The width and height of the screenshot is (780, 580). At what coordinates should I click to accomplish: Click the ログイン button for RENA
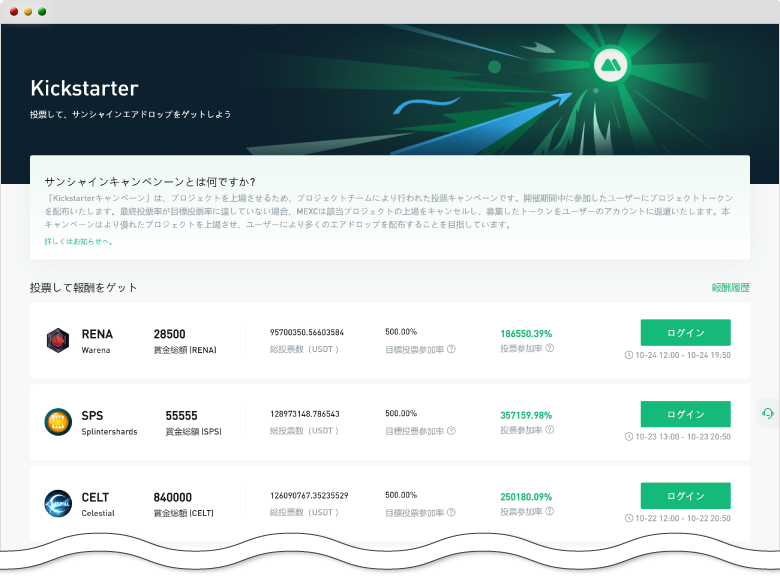[685, 332]
